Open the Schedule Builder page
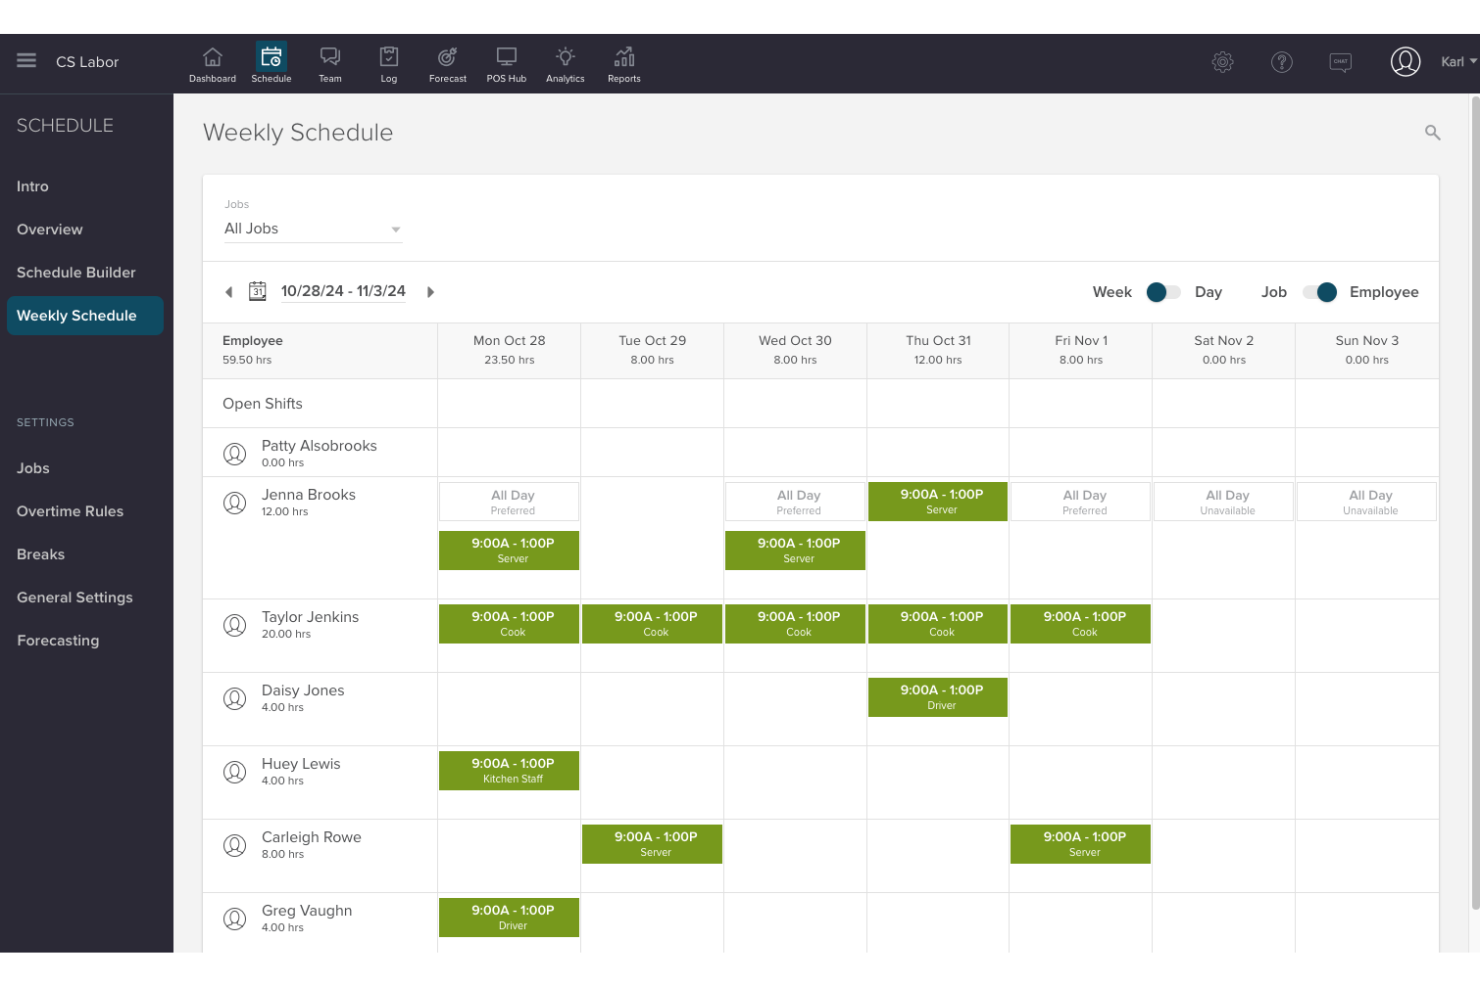 coord(76,272)
